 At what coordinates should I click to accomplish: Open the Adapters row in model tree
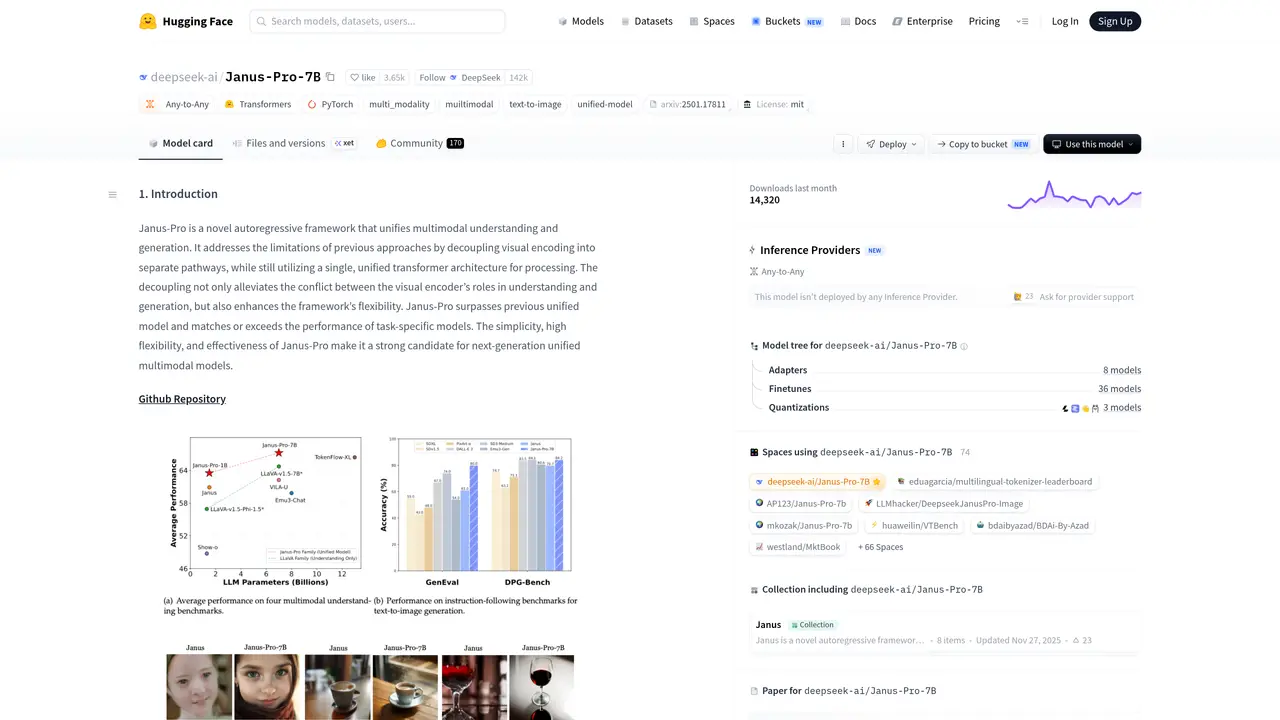pos(954,370)
